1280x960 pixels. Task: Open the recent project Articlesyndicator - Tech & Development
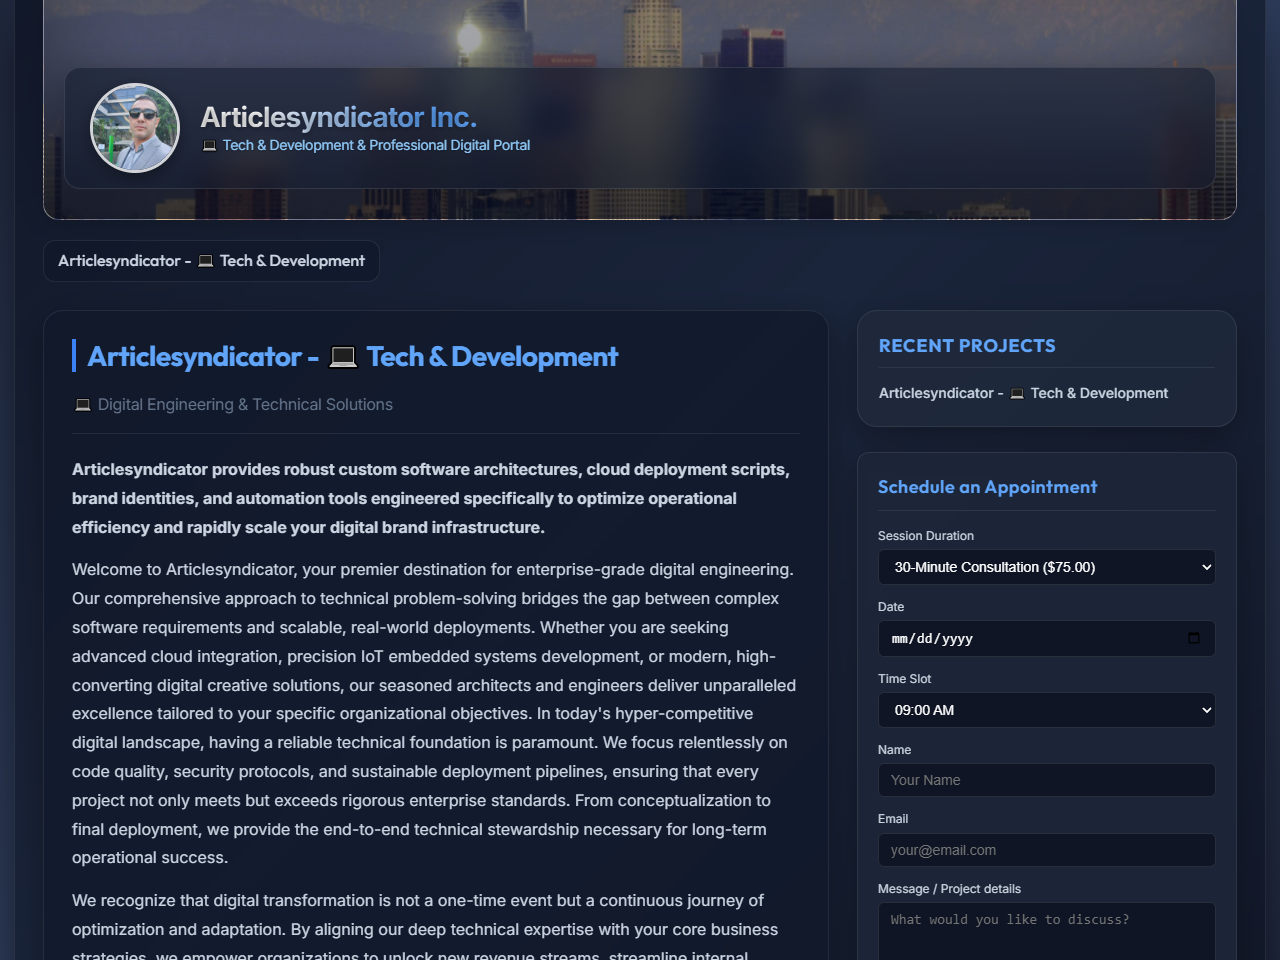pos(1023,393)
